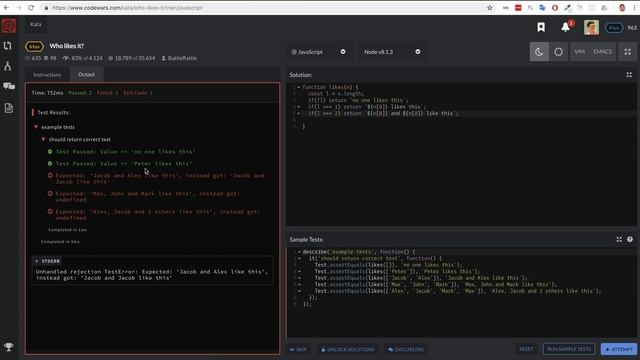Click the red browser extension icon

518,8
